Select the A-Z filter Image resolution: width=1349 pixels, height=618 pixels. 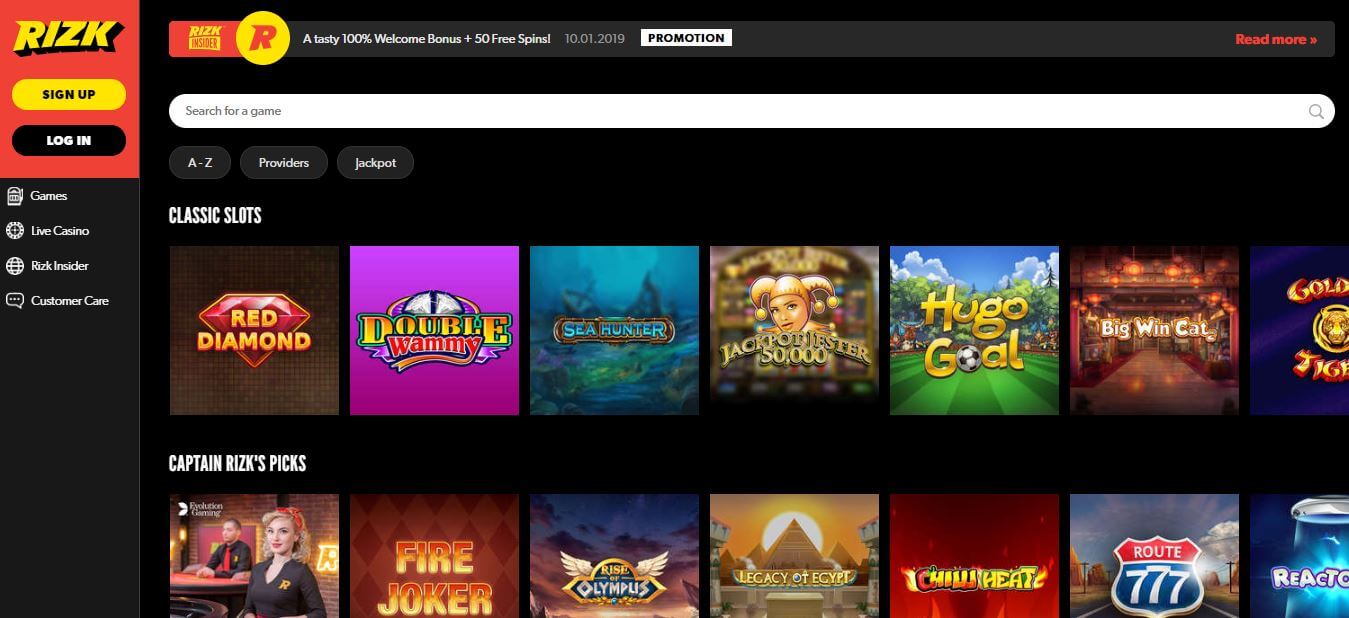click(x=200, y=163)
